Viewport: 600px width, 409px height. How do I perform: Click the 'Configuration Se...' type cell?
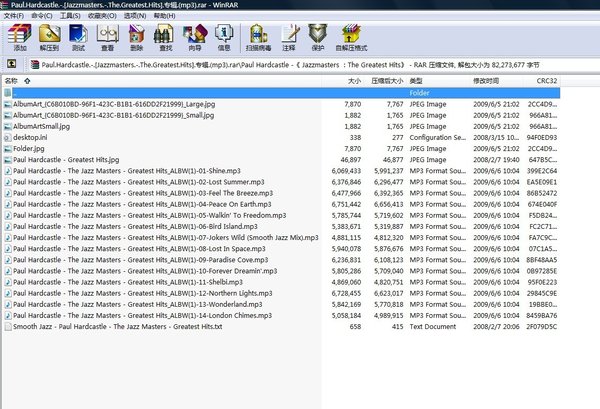437,137
